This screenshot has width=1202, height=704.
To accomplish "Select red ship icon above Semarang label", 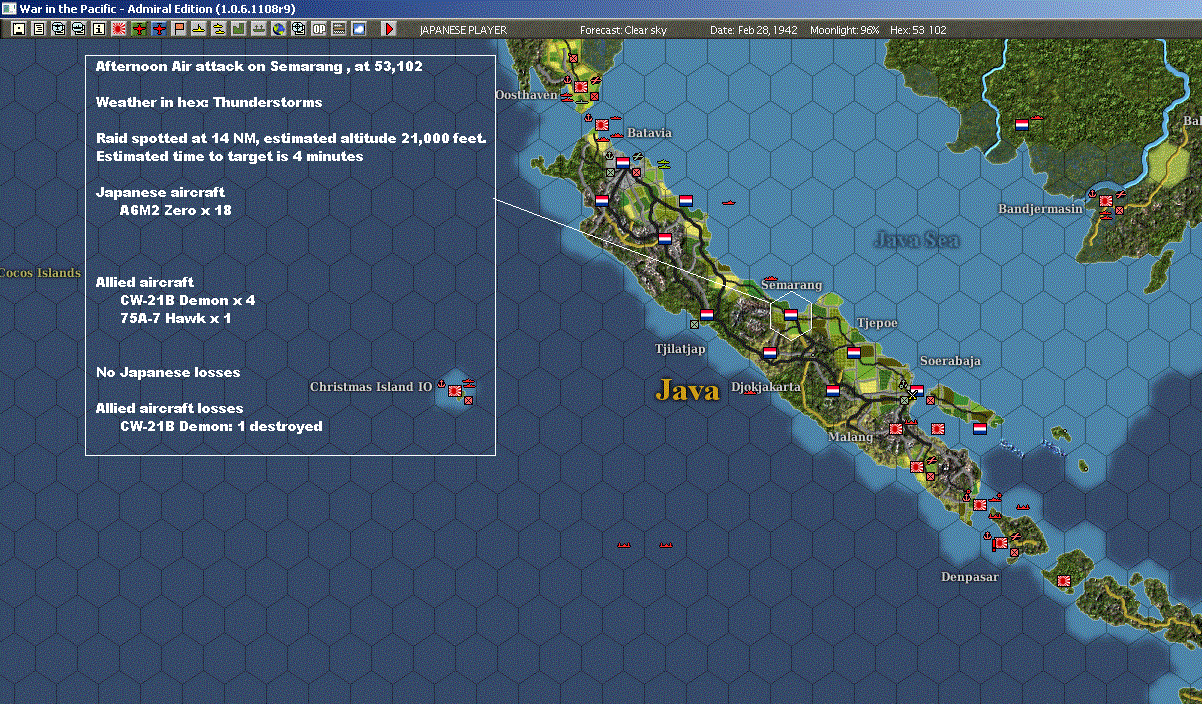I will tap(770, 278).
